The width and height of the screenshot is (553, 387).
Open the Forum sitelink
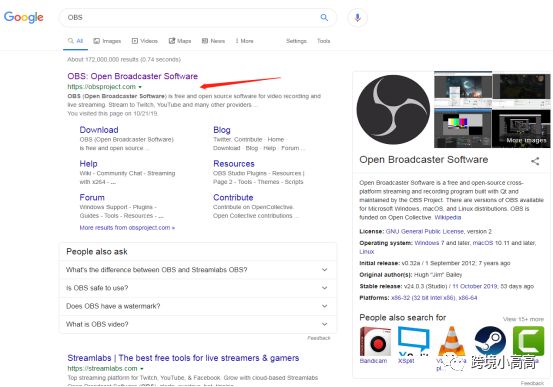coord(92,198)
